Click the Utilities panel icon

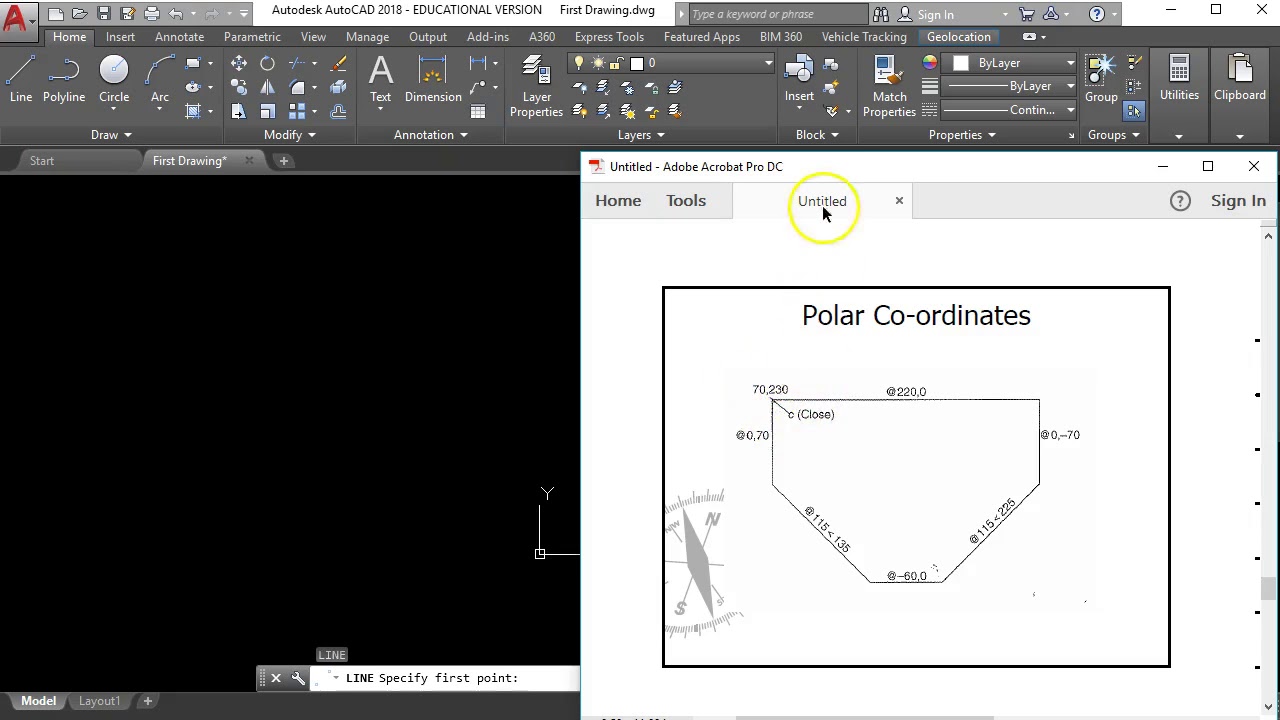click(1179, 80)
